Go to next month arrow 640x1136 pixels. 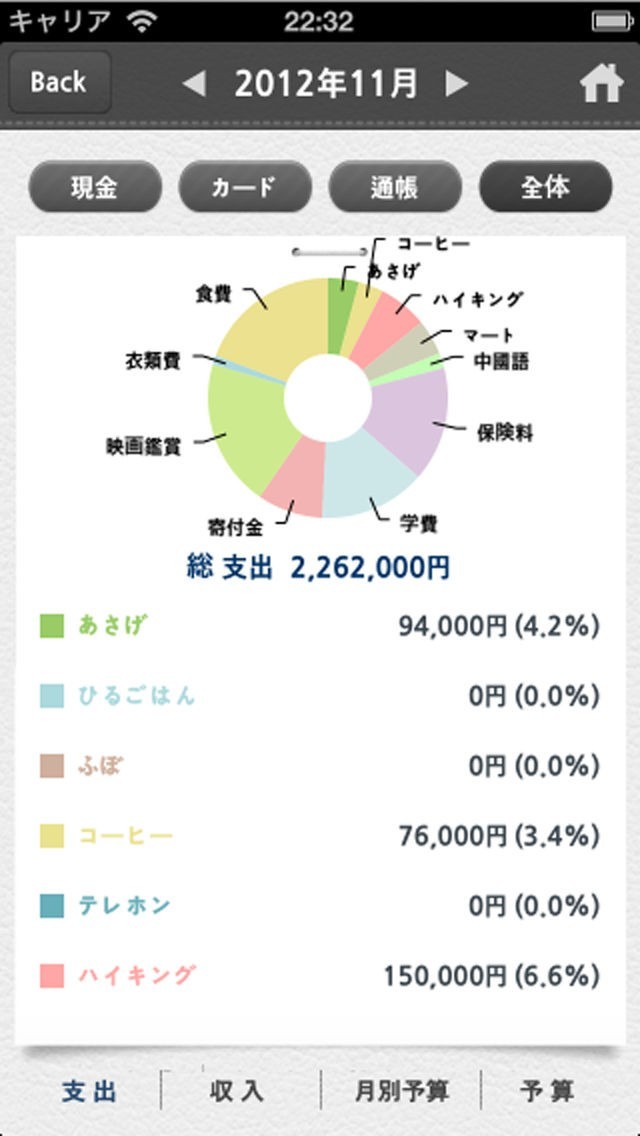[x=456, y=84]
